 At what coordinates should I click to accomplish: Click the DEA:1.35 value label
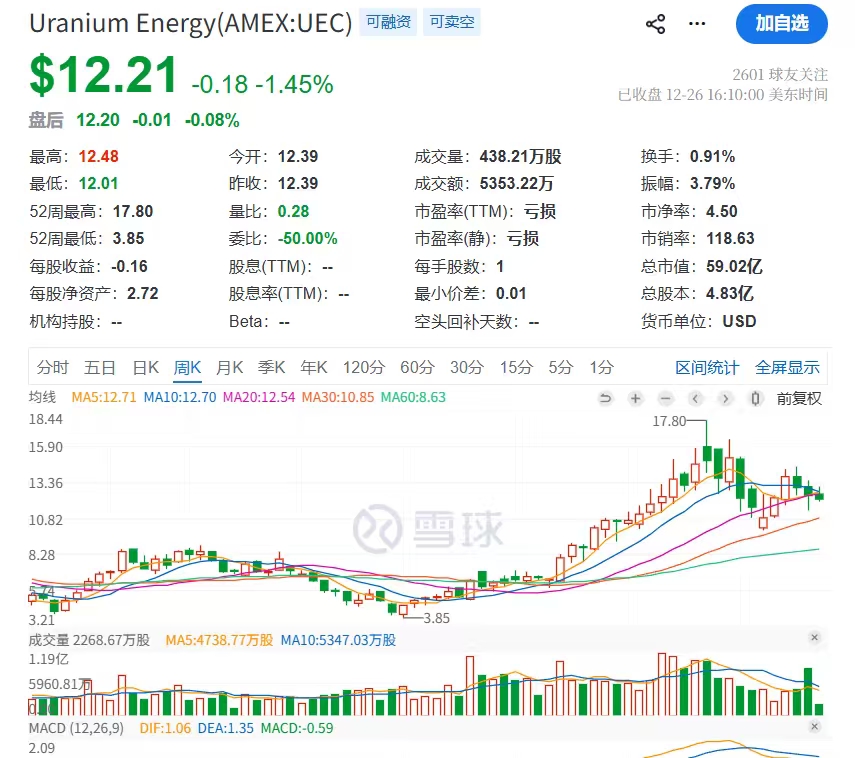pos(226,728)
